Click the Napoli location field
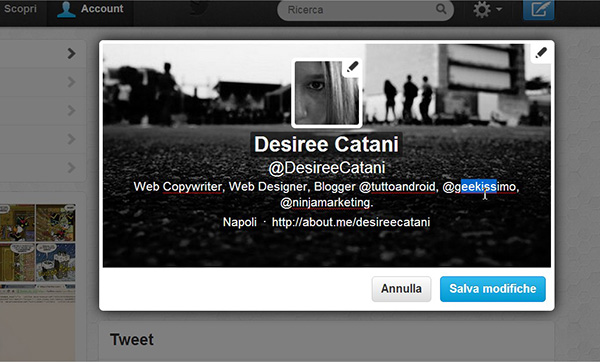The height and width of the screenshot is (362, 600). [x=240, y=222]
